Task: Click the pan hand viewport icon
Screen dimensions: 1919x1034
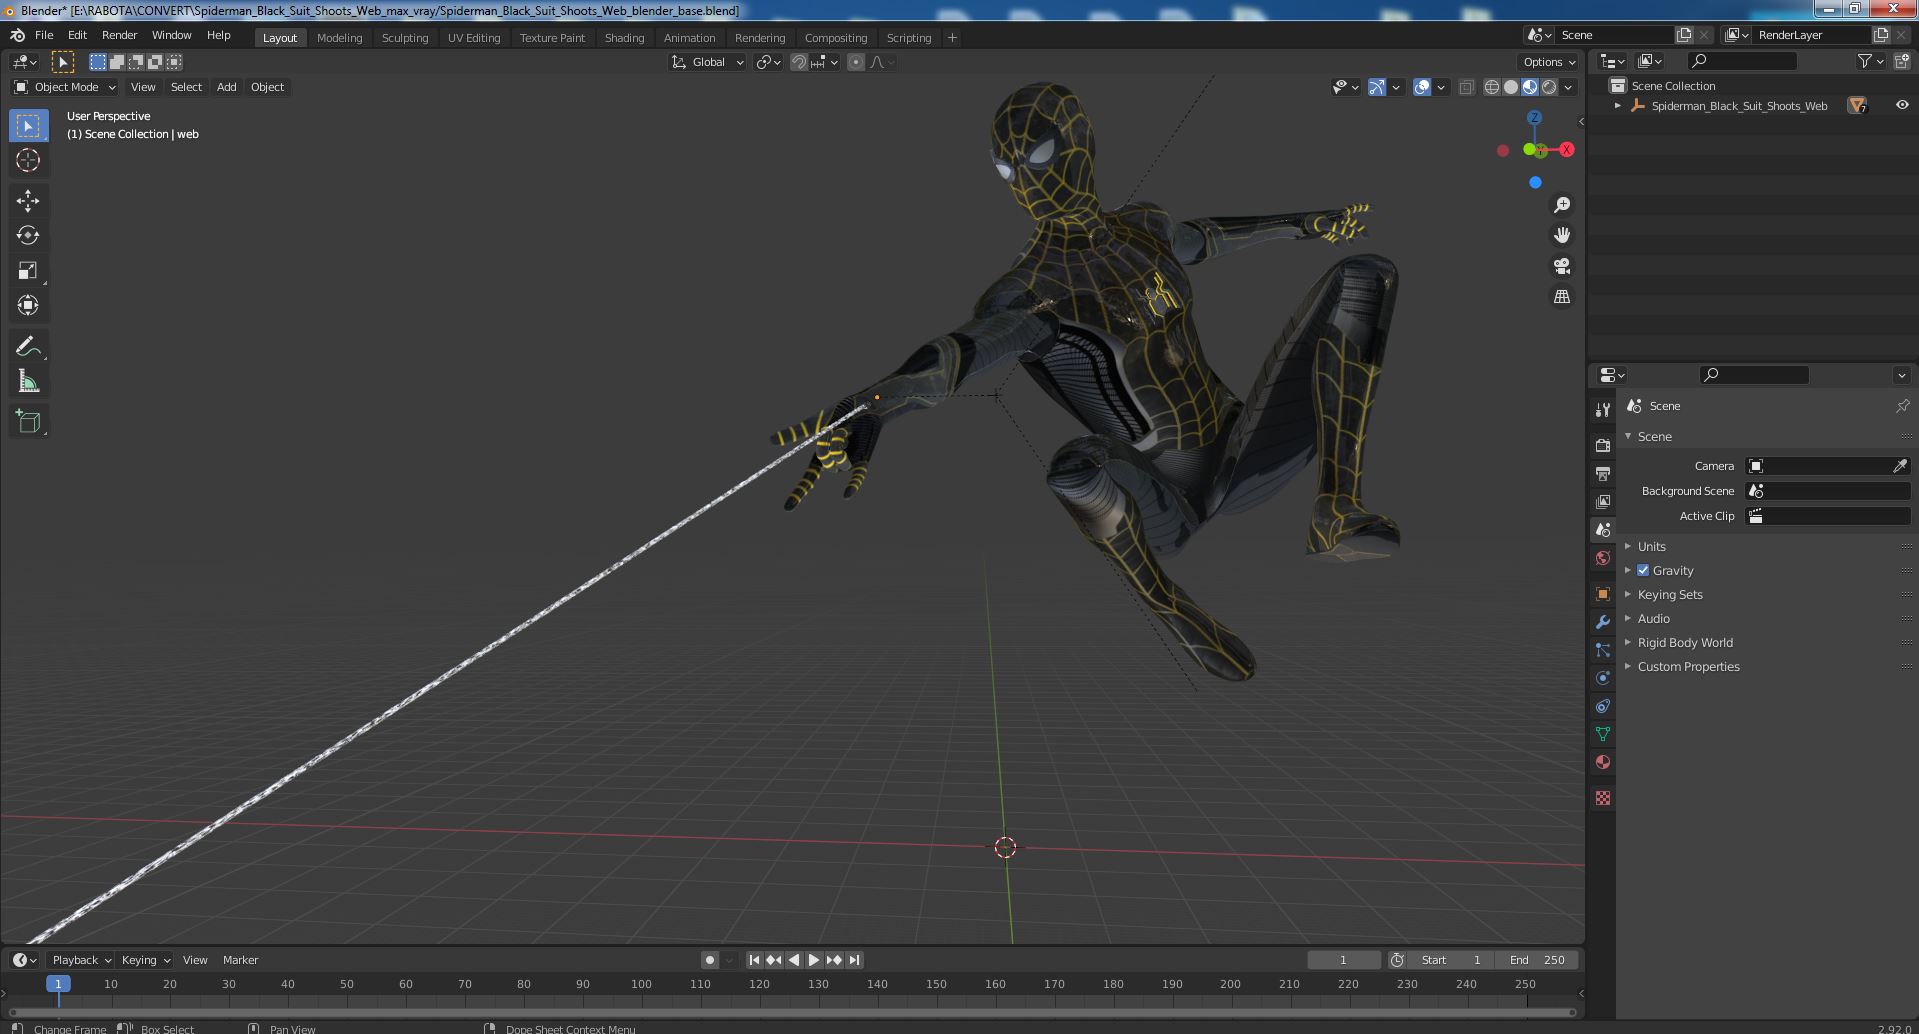Action: (1562, 235)
